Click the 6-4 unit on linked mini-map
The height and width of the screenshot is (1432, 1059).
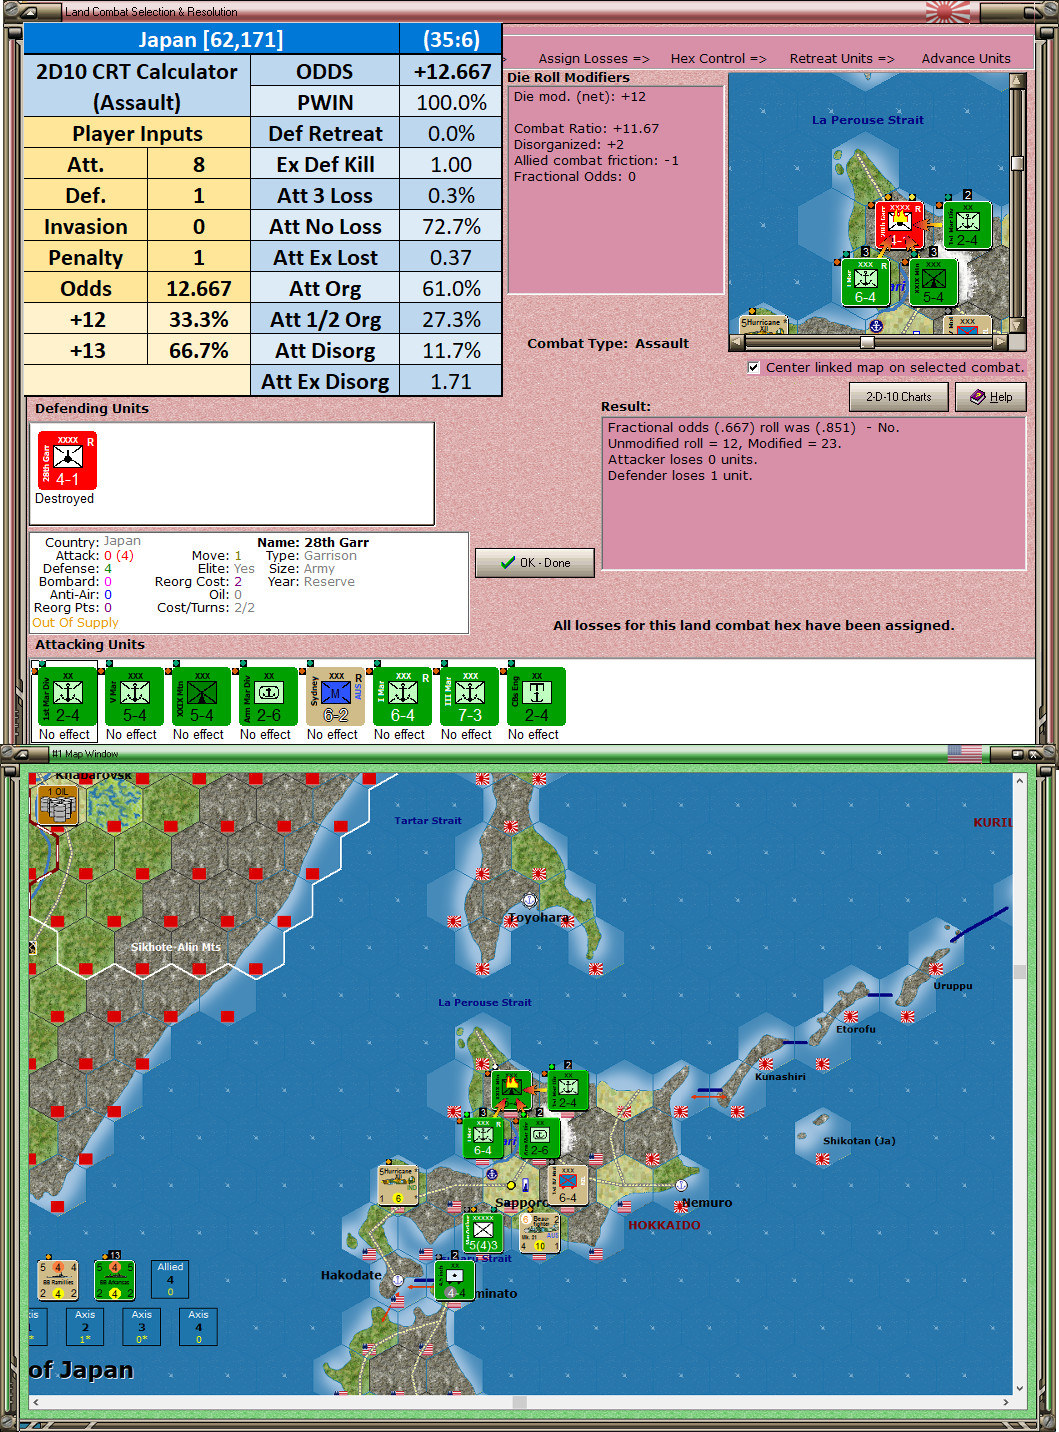pos(866,282)
